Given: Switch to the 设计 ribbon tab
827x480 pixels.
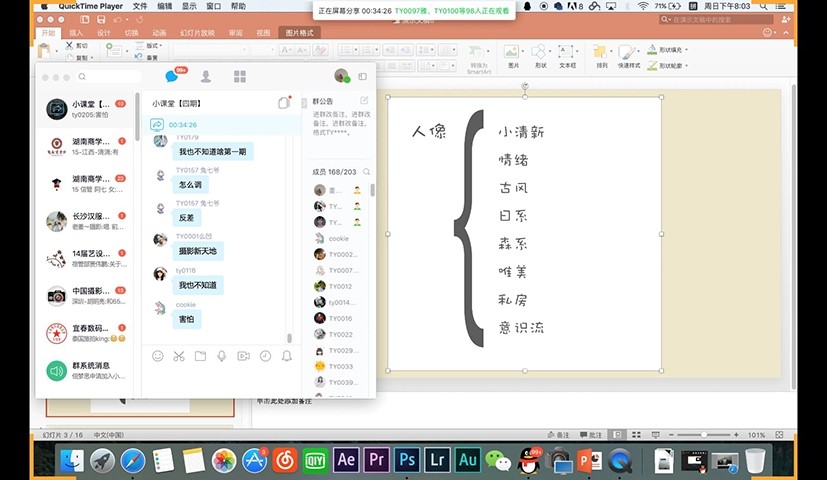Looking at the screenshot, I should tap(104, 33).
